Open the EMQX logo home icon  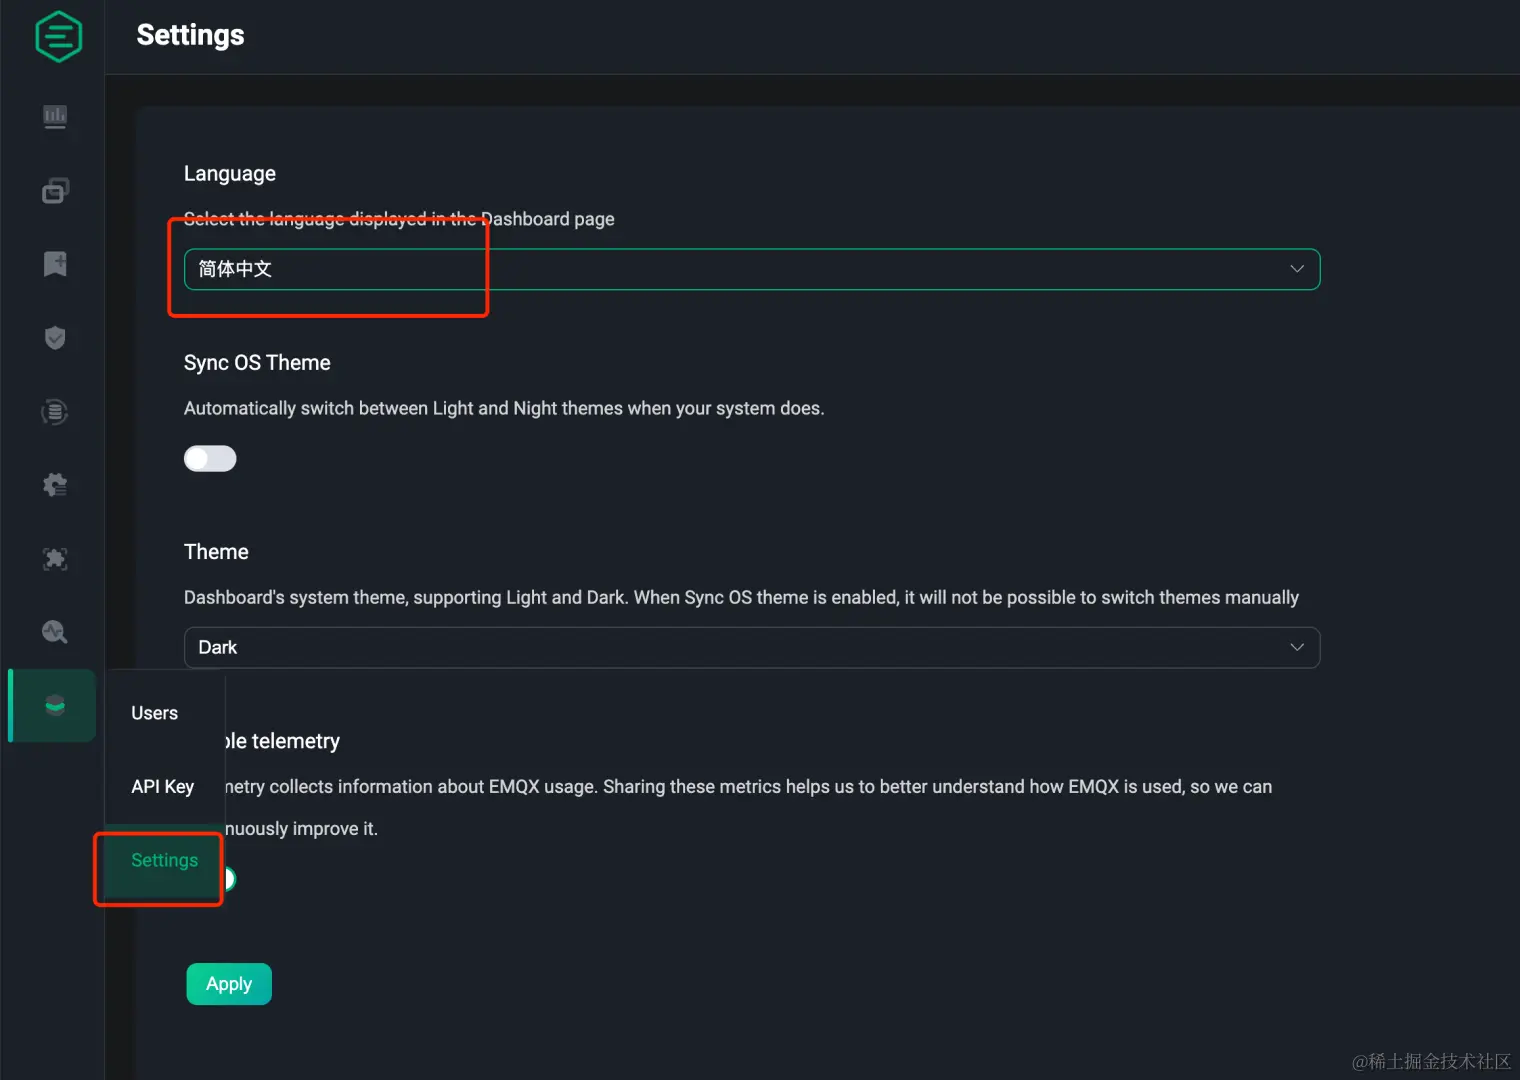(57, 36)
